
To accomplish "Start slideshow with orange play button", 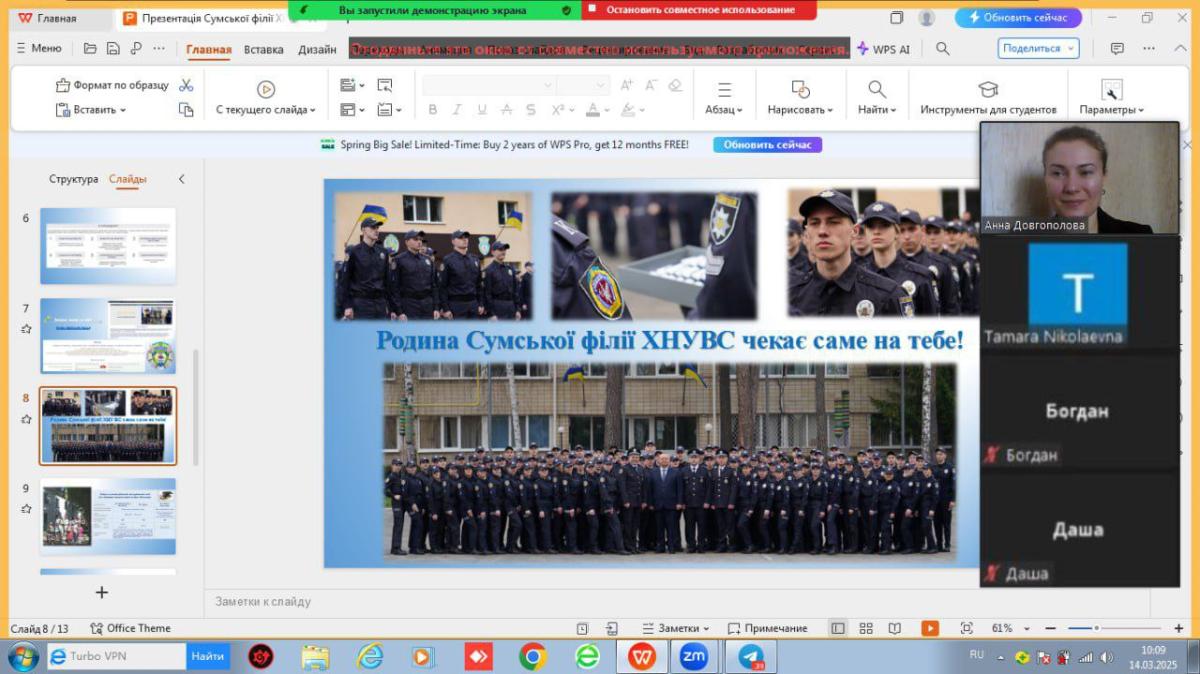I will (x=930, y=628).
